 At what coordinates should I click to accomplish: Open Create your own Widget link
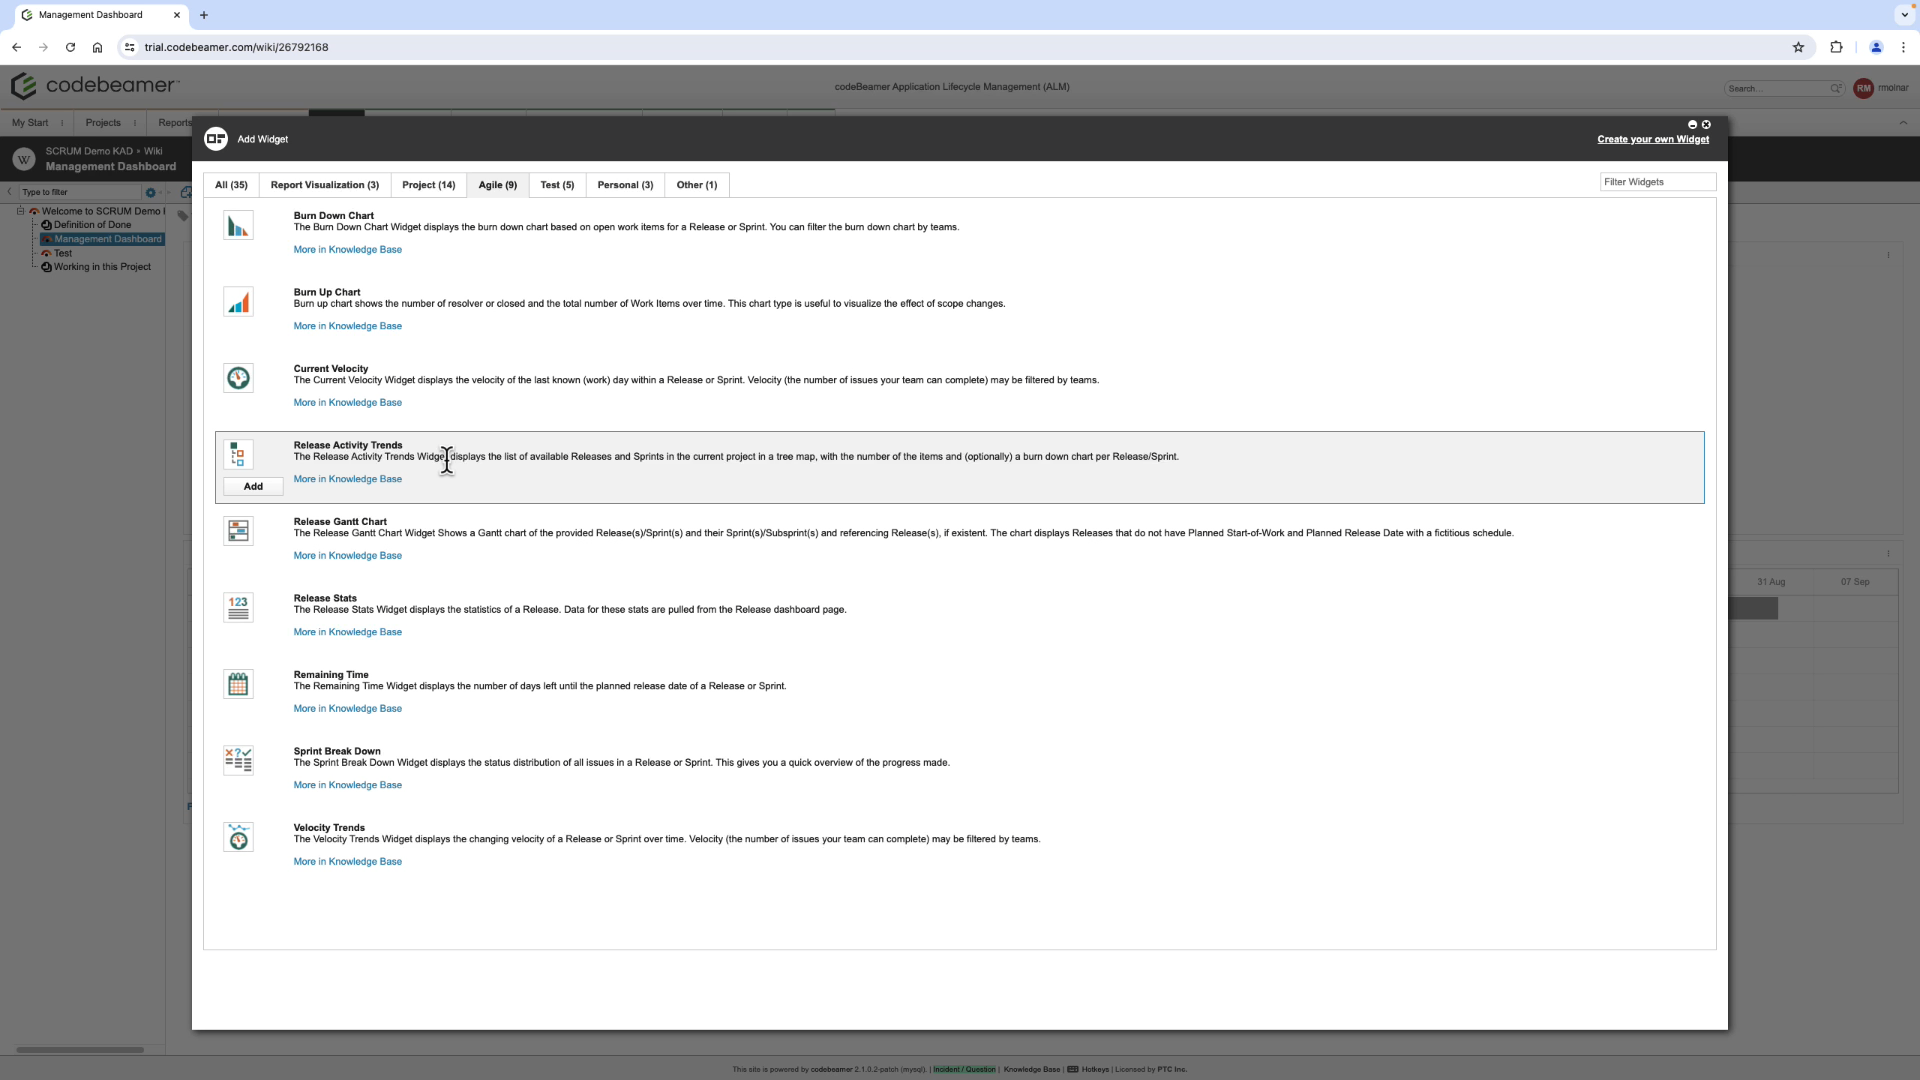[1653, 139]
